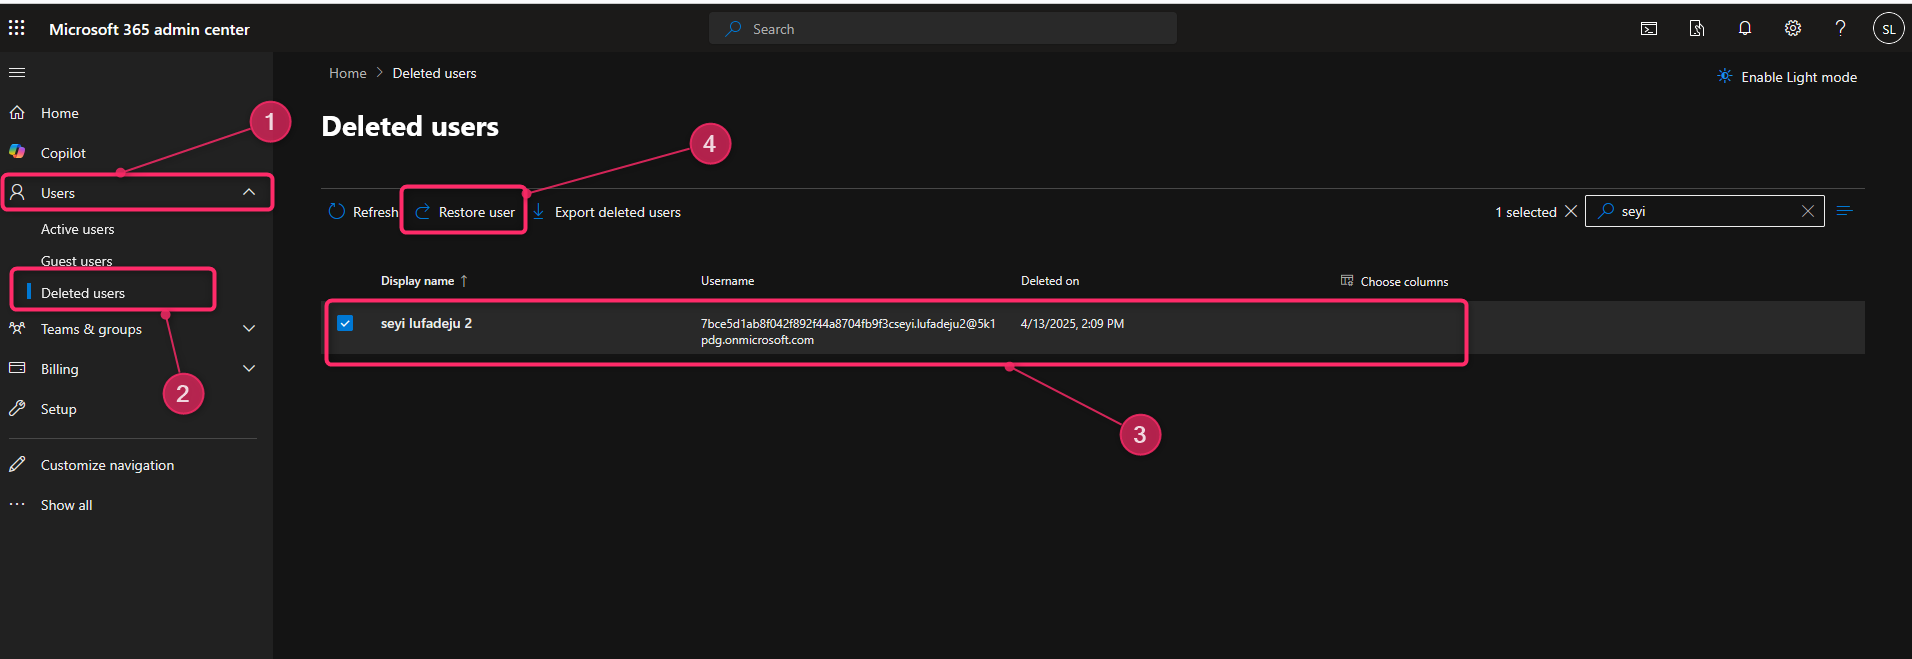Sort by the Display name column
This screenshot has height=659, width=1912.
coord(424,281)
